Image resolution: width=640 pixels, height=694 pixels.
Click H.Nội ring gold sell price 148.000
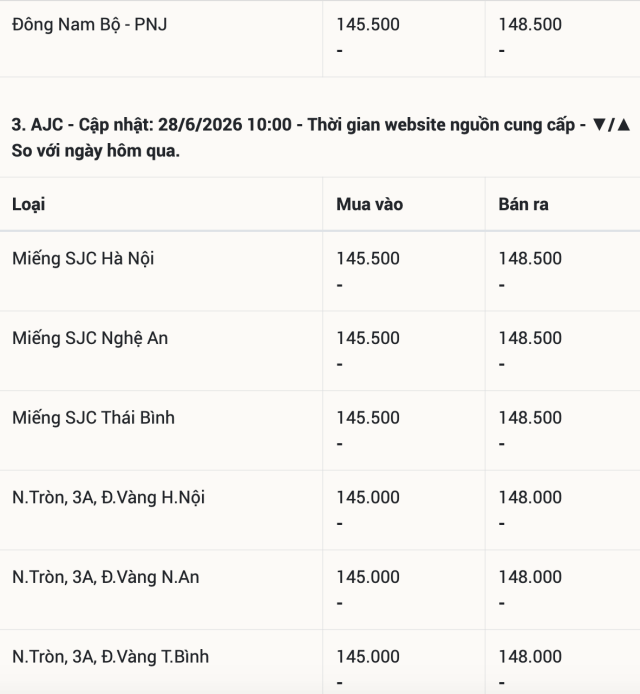pos(530,497)
